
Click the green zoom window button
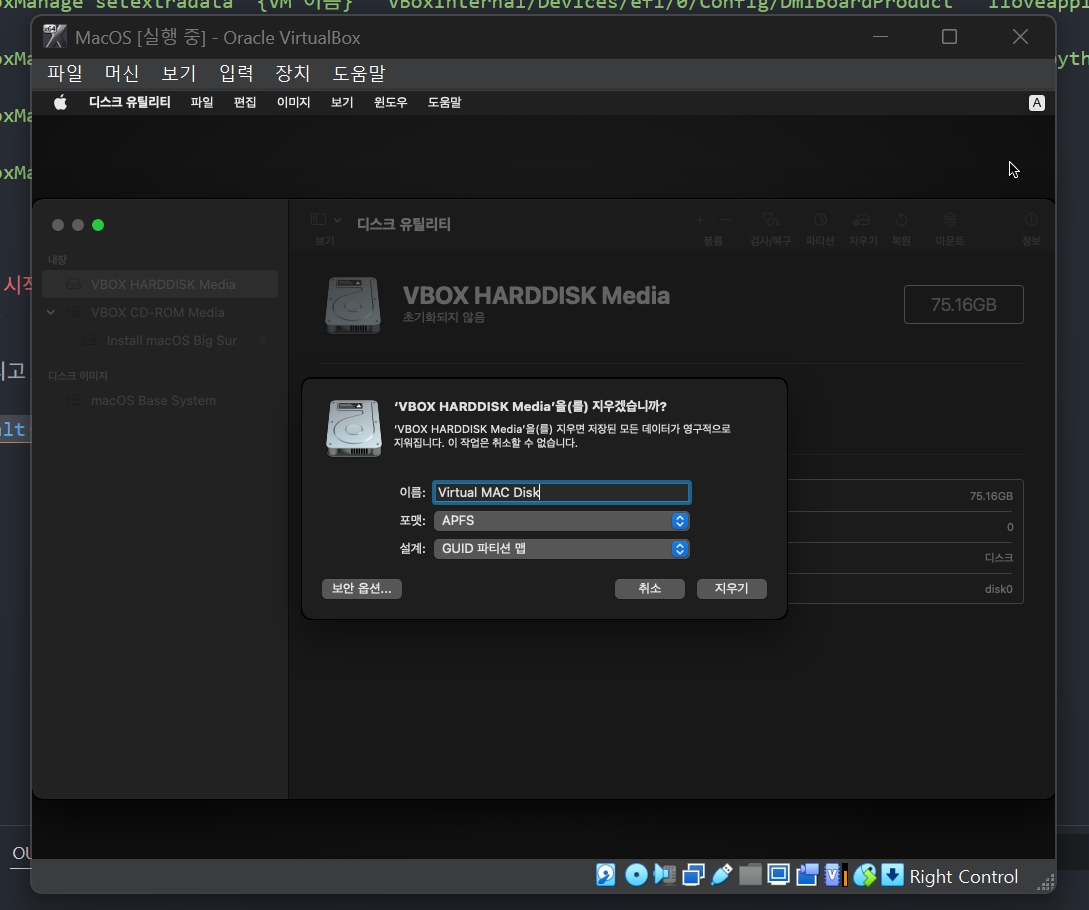pos(98,225)
